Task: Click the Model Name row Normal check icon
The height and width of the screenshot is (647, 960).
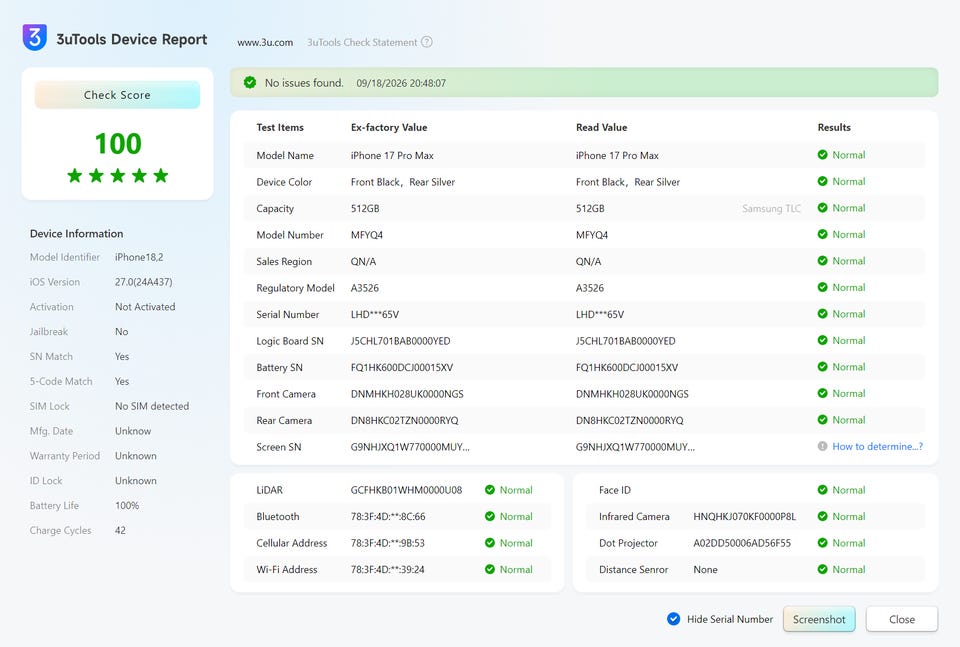Action: [822, 155]
